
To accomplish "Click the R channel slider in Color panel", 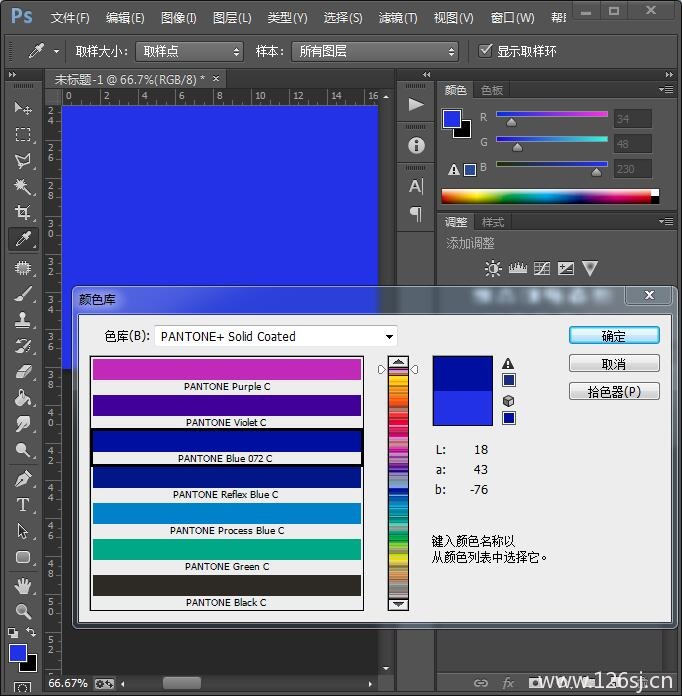I will pos(551,115).
